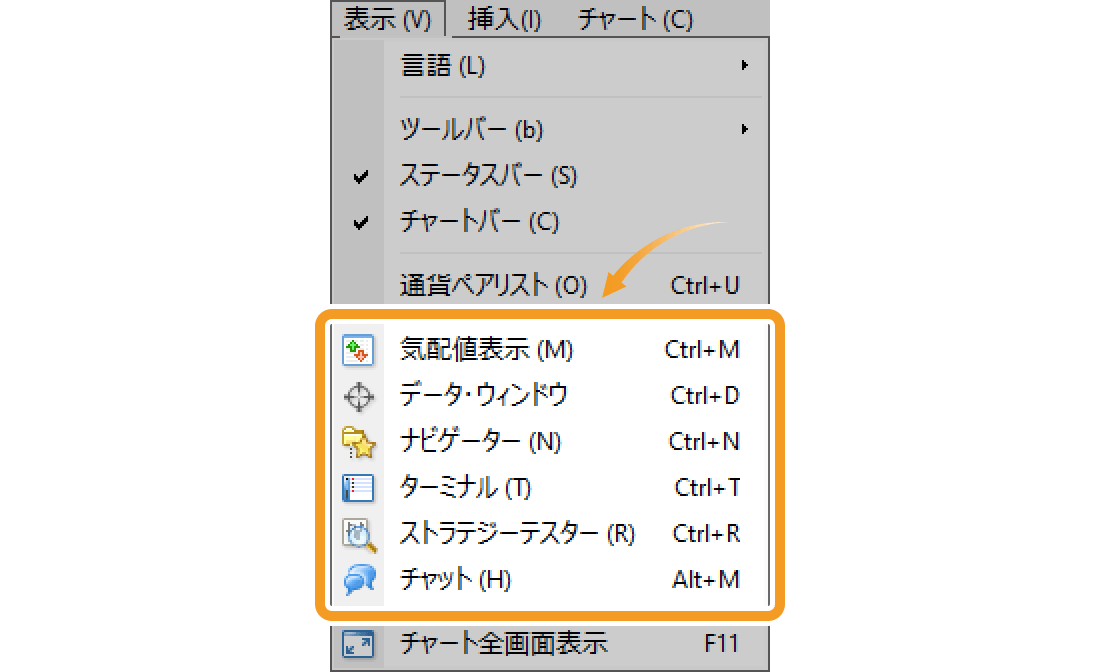This screenshot has height=672, width=1100.
Task: Click the データ・ウィンドウ crosshair icon
Action: tap(358, 395)
